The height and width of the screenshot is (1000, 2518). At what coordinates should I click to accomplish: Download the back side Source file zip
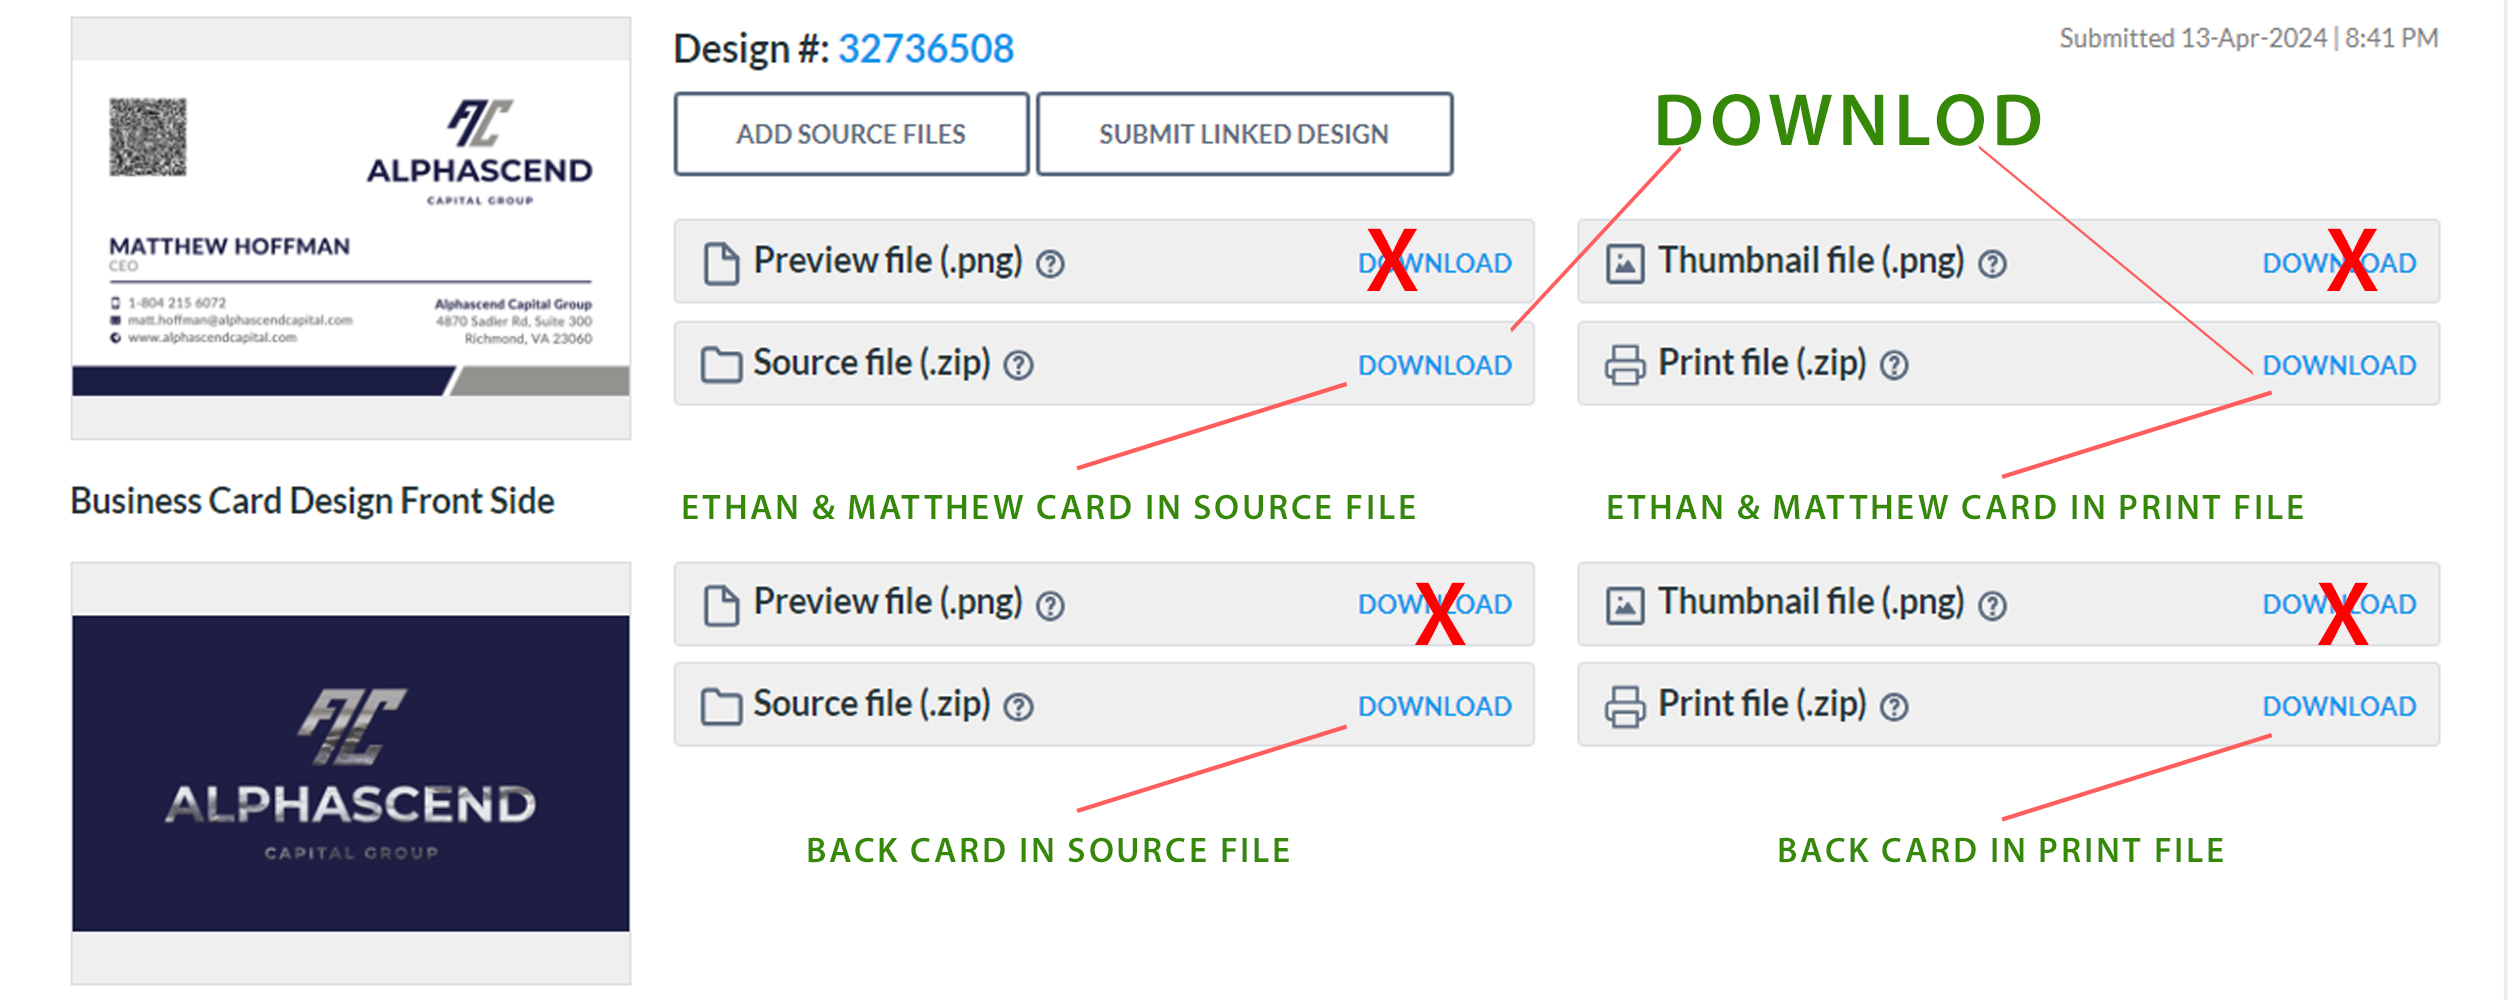pyautogui.click(x=1434, y=707)
